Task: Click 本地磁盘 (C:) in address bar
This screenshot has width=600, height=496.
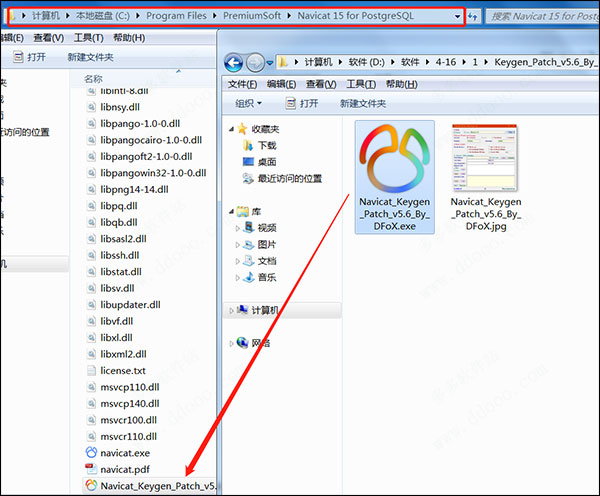Action: [x=103, y=16]
